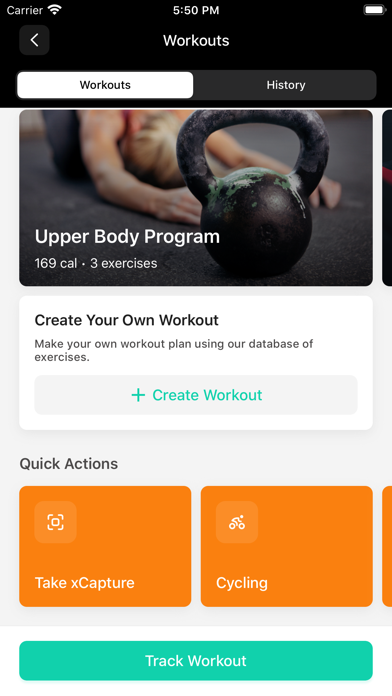Tap the 5:50 PM clock in status bar

196,10
